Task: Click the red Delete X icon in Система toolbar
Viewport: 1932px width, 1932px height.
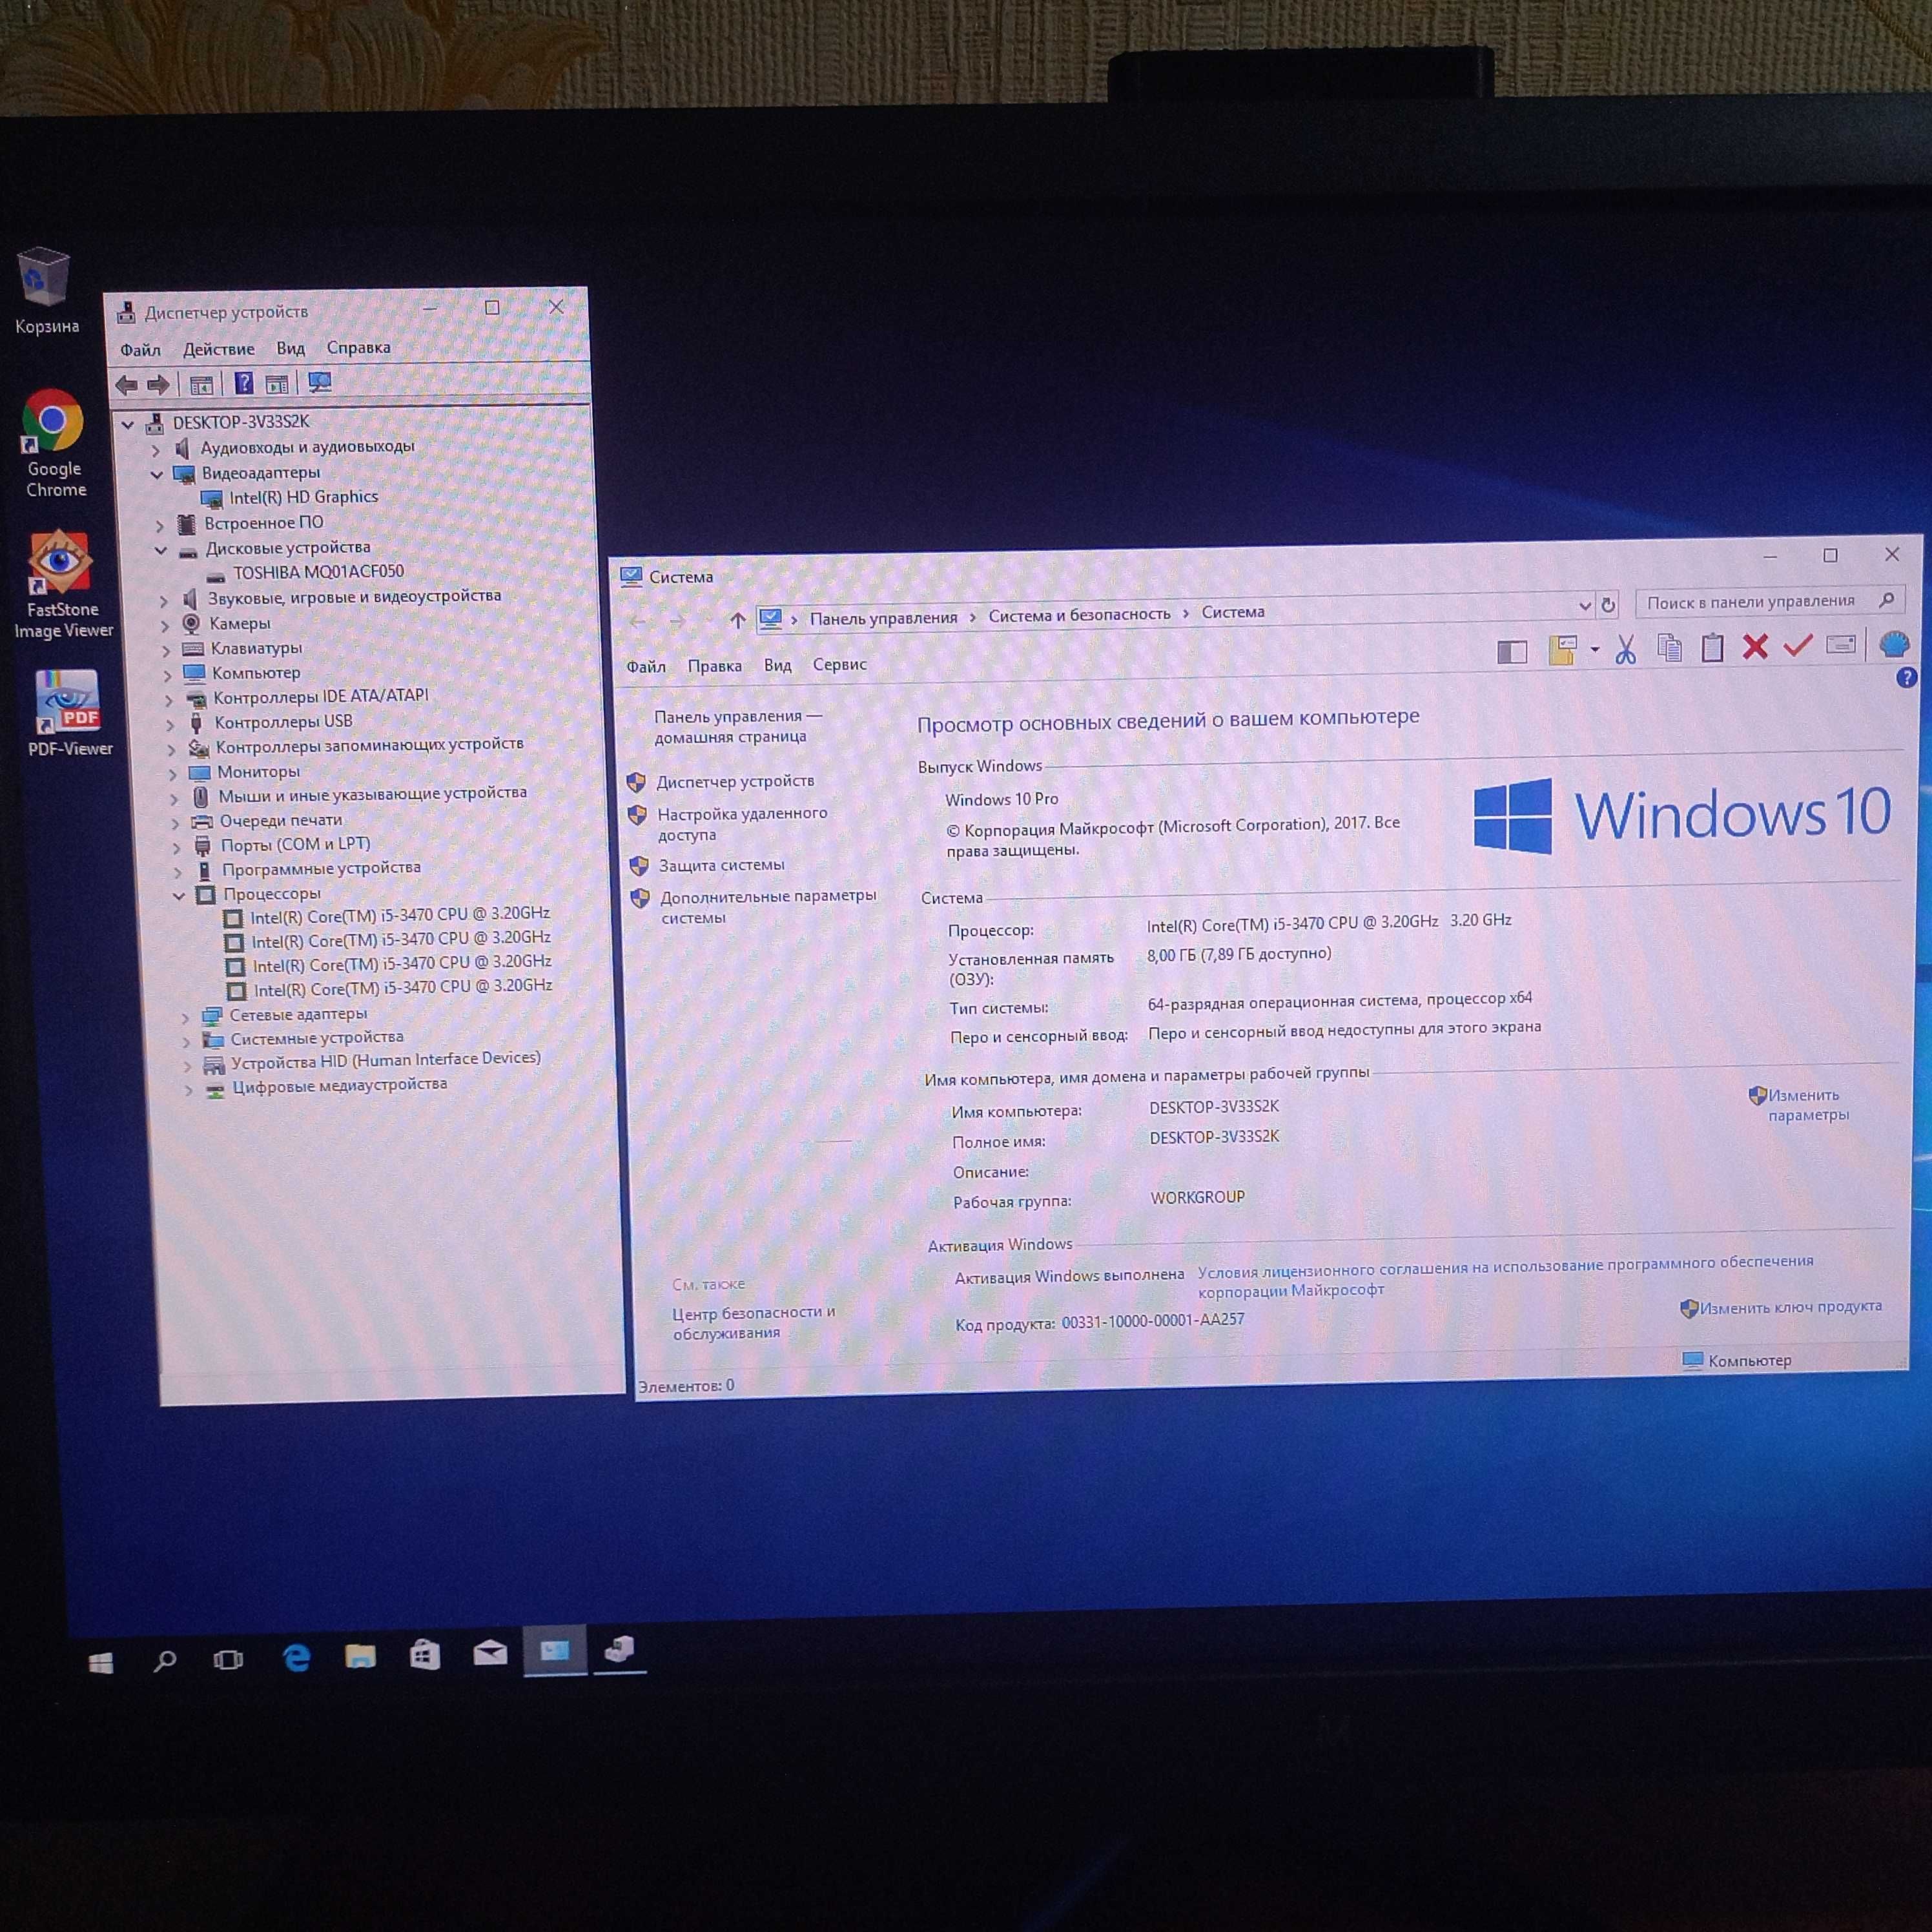Action: (1755, 647)
